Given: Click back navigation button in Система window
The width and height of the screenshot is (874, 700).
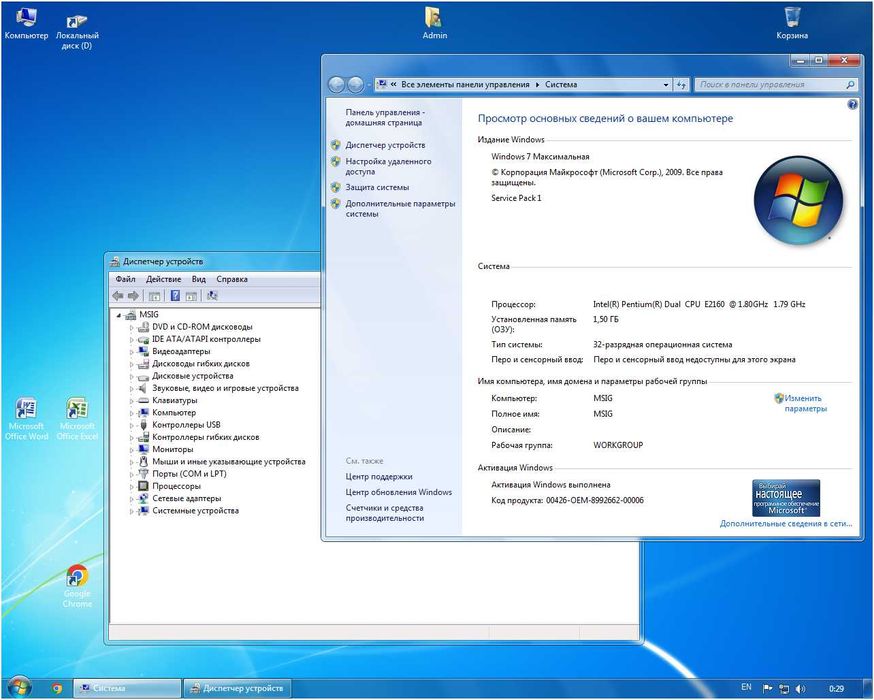Looking at the screenshot, I should (x=336, y=85).
